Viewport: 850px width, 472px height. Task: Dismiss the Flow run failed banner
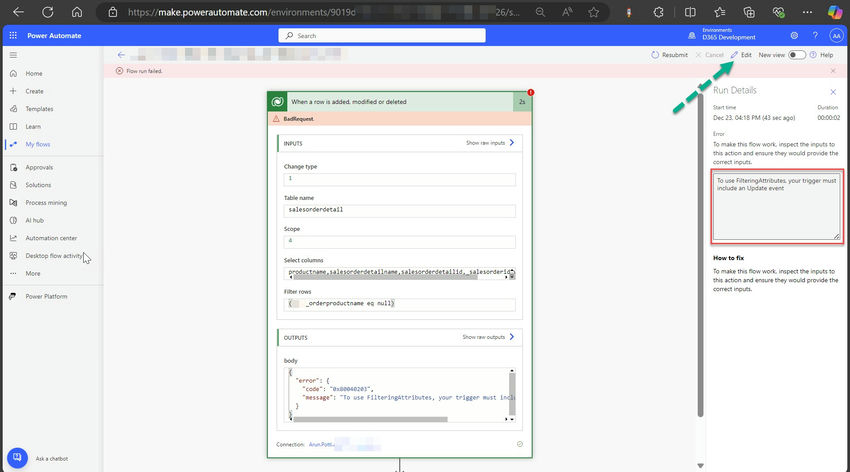tap(833, 71)
